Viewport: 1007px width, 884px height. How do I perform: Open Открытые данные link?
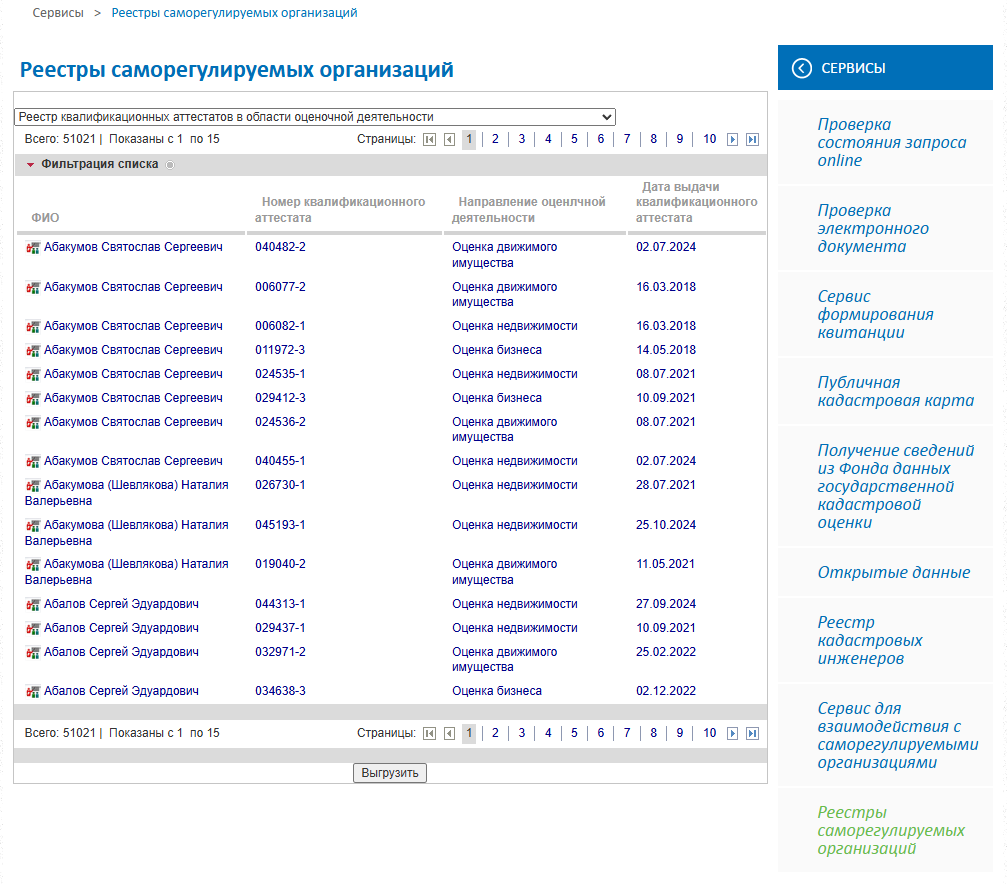[893, 572]
